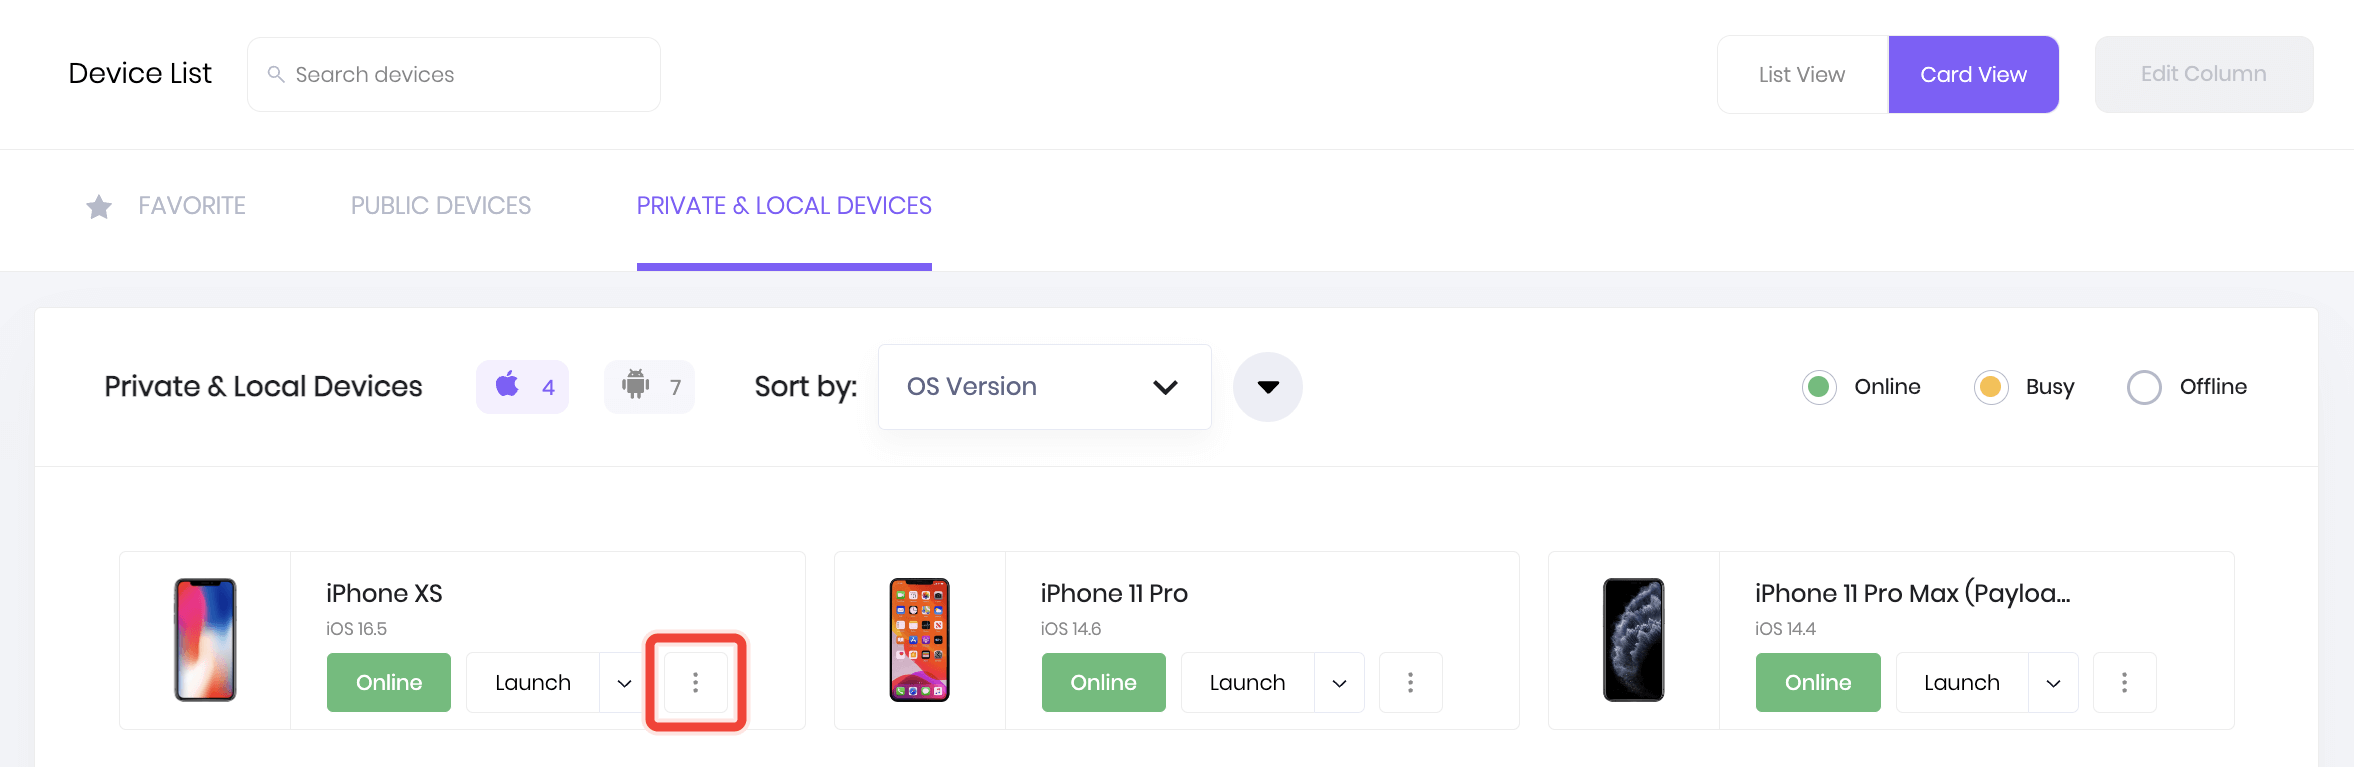Screen dimensions: 2354x767
Task: Click the search magnifier icon
Action: click(x=276, y=74)
